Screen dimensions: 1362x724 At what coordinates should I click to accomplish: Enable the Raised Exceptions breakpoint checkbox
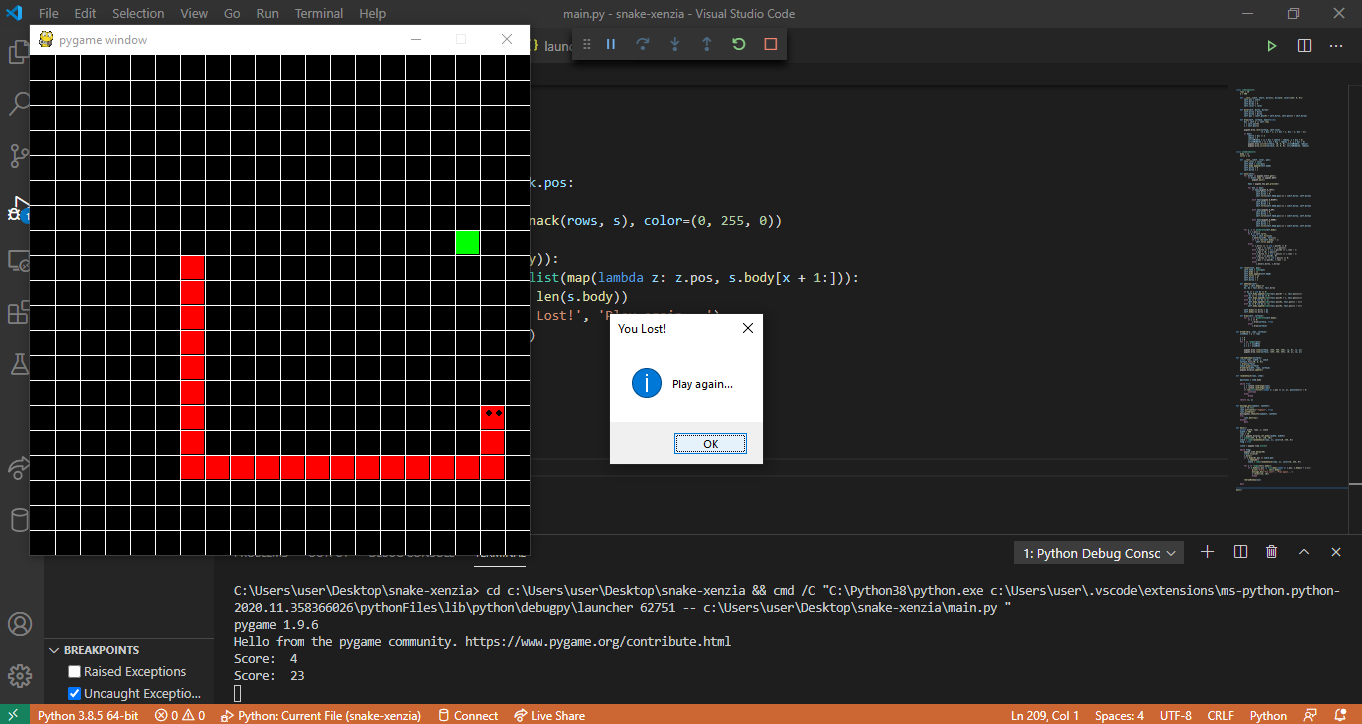point(73,671)
